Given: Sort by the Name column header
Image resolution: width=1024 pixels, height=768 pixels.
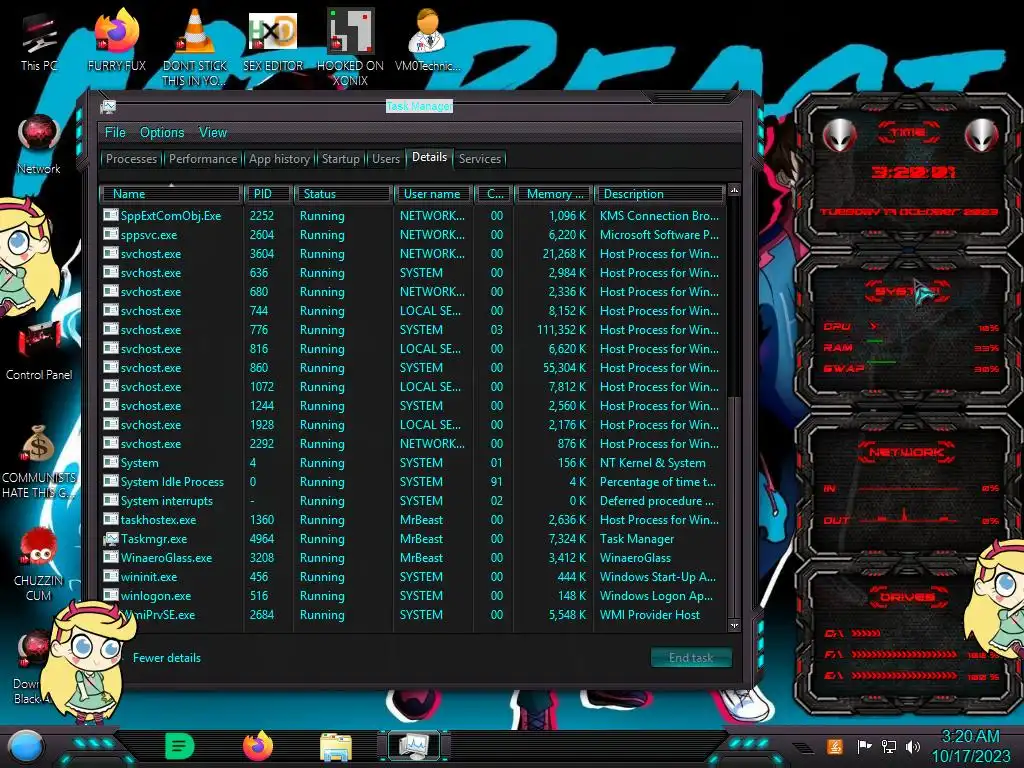Looking at the screenshot, I should tap(171, 194).
